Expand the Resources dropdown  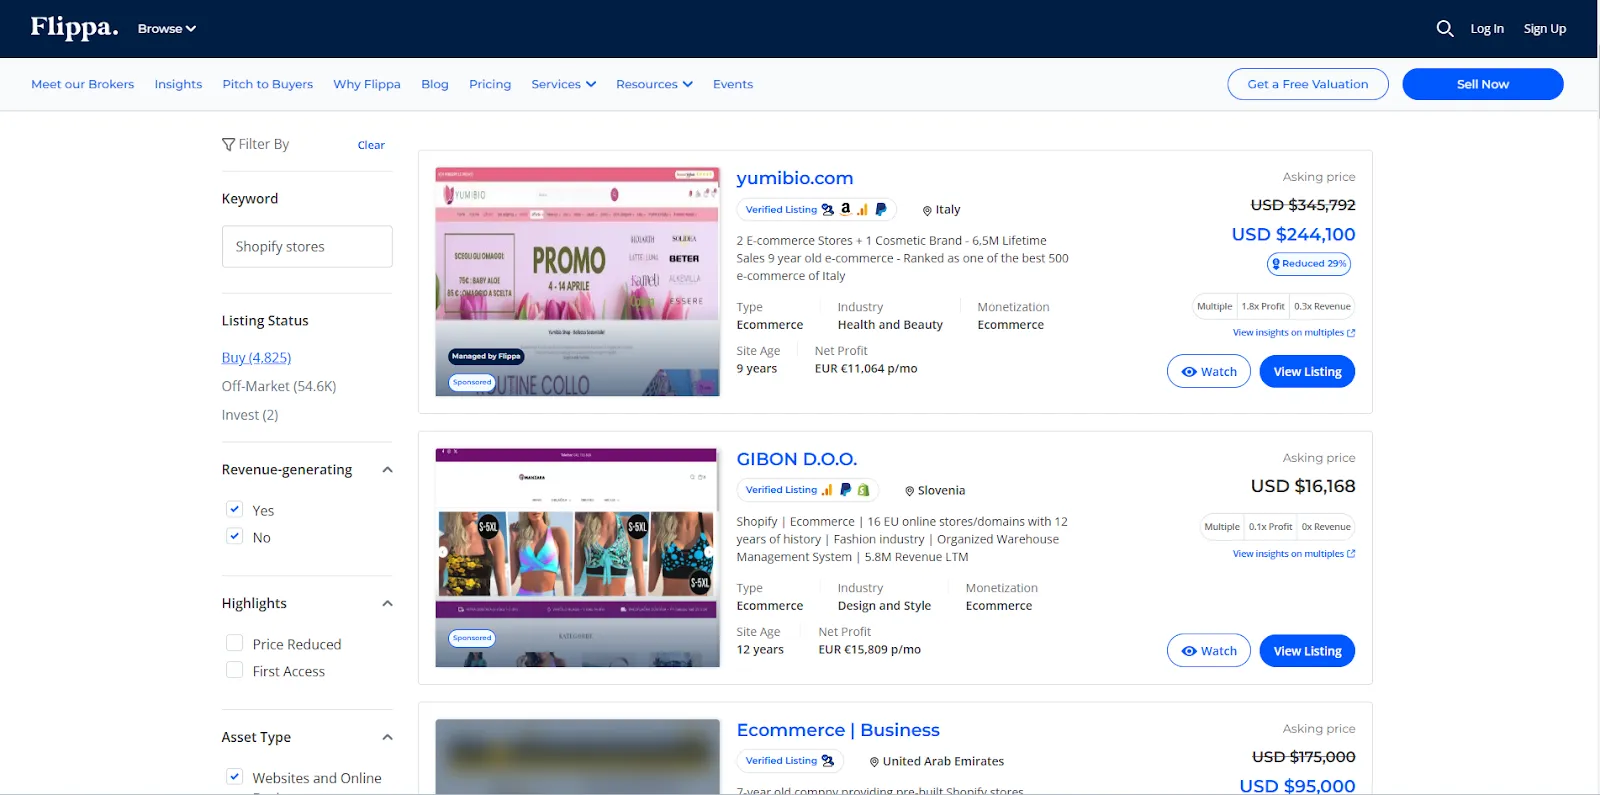point(654,84)
